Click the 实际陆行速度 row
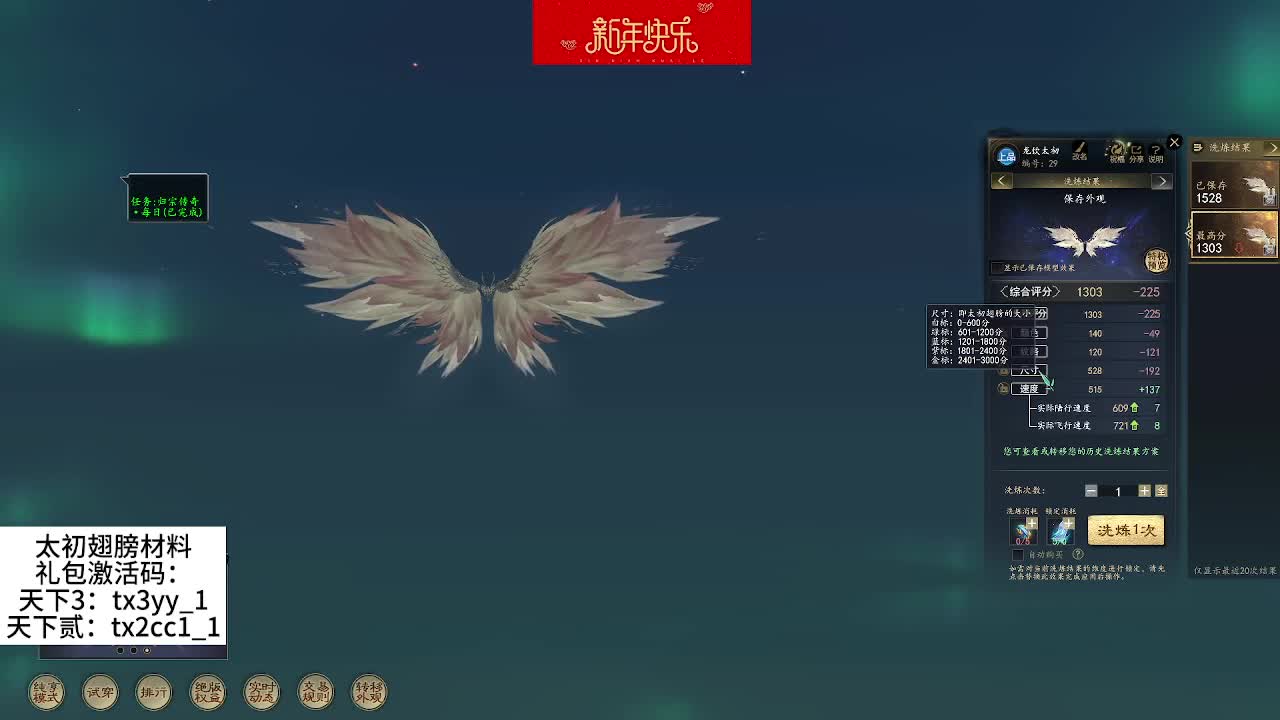This screenshot has width=1280, height=720. tap(1098, 408)
